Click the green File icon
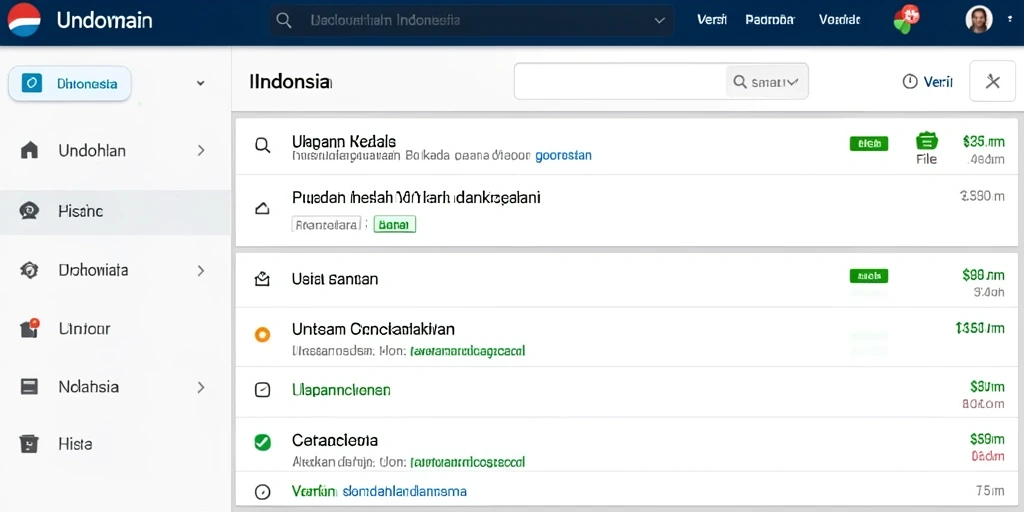1024x512 pixels. click(x=927, y=141)
